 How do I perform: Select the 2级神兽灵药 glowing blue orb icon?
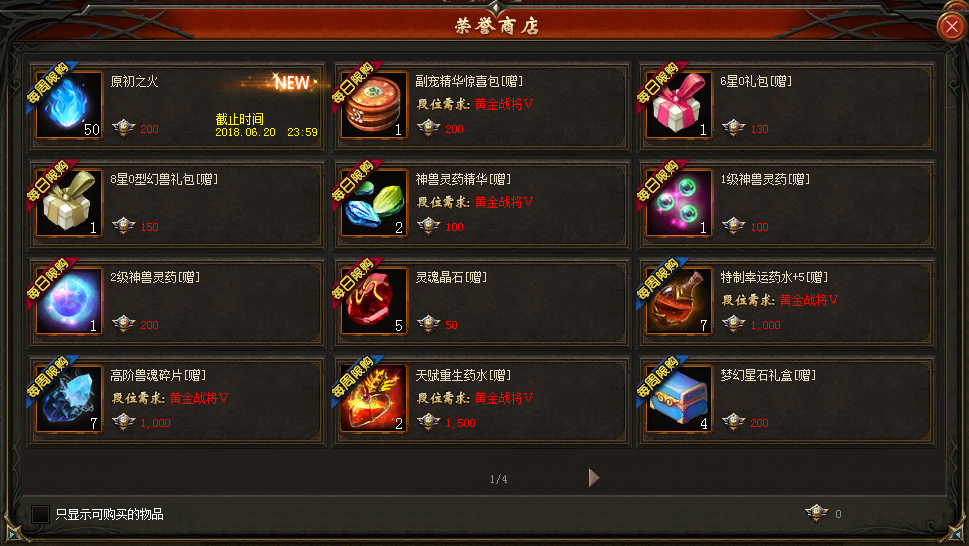(x=69, y=301)
